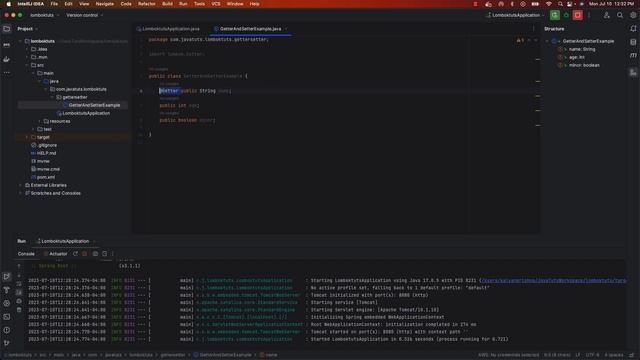Click the macOS Wi-Fi menu bar icon
The image size is (640, 360).
coord(549,4)
